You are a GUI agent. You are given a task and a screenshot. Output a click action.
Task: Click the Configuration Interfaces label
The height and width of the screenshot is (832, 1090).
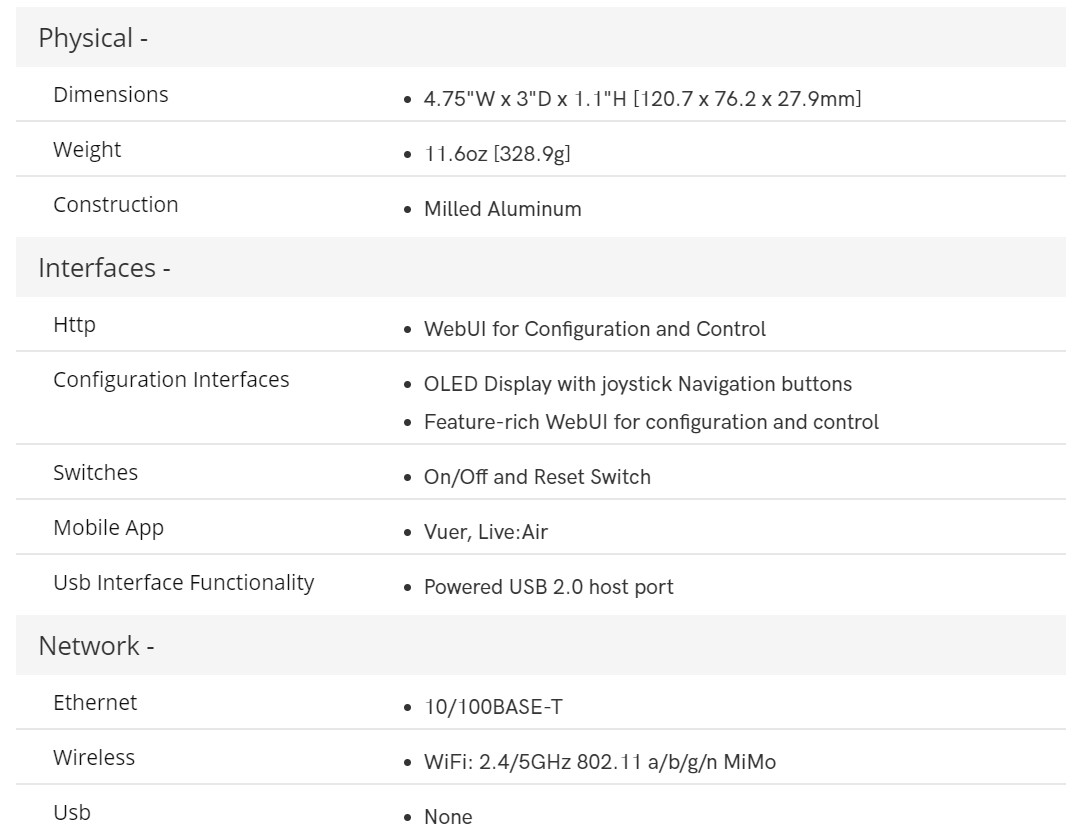click(x=171, y=380)
